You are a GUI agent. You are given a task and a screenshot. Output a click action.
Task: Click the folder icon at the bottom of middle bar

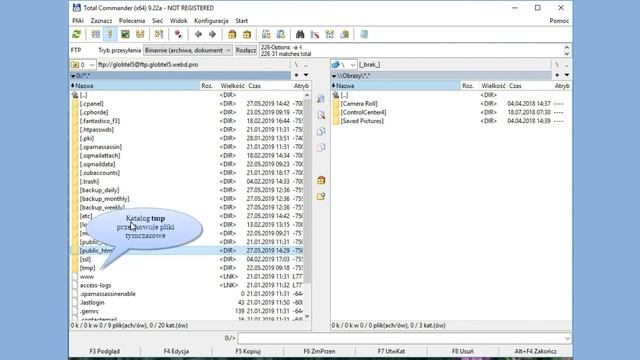point(321,196)
